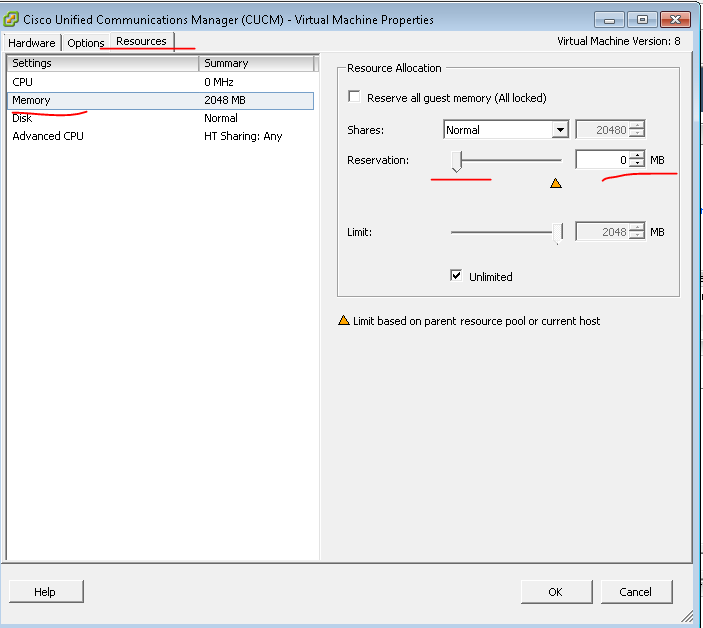Click the Reservation slider handle
703x628 pixels.
pos(456,161)
